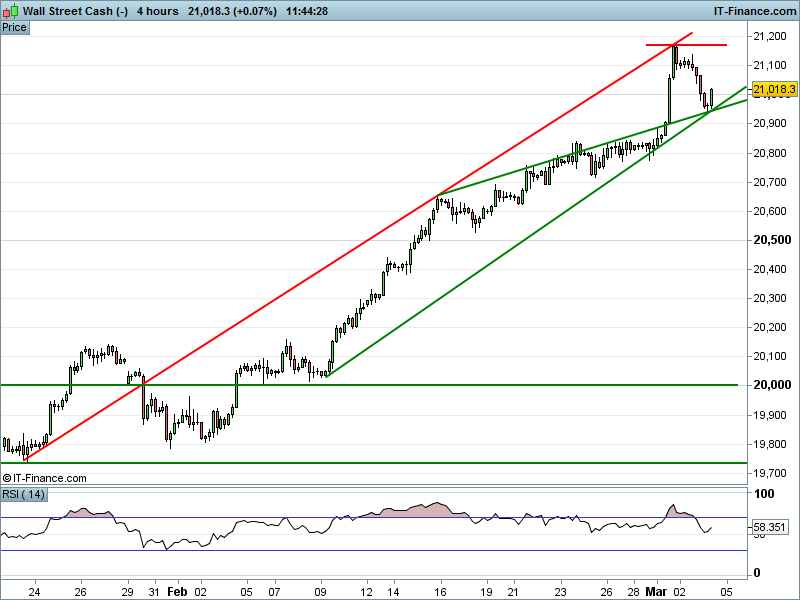800x600 pixels.
Task: Click the 16 date label on the time axis
Action: (x=440, y=592)
